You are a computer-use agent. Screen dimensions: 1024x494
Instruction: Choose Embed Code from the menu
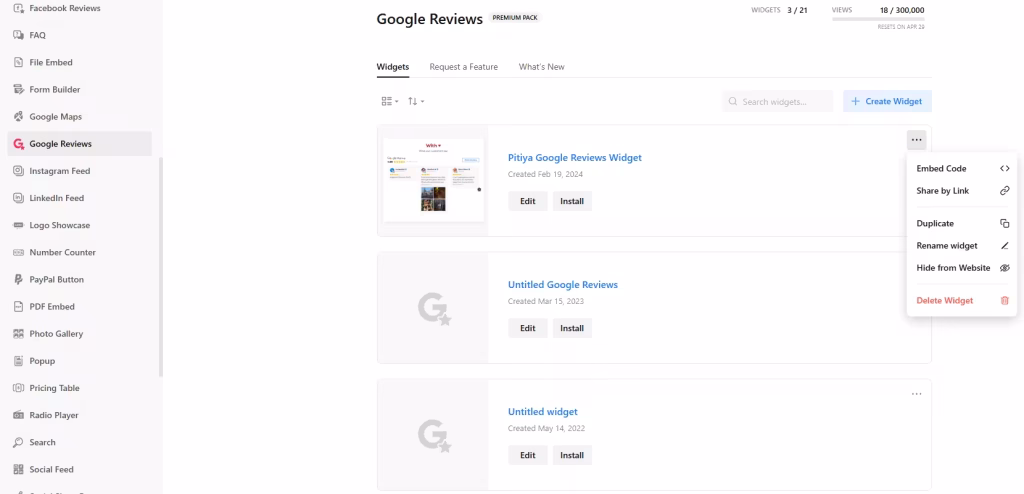[x=963, y=169]
